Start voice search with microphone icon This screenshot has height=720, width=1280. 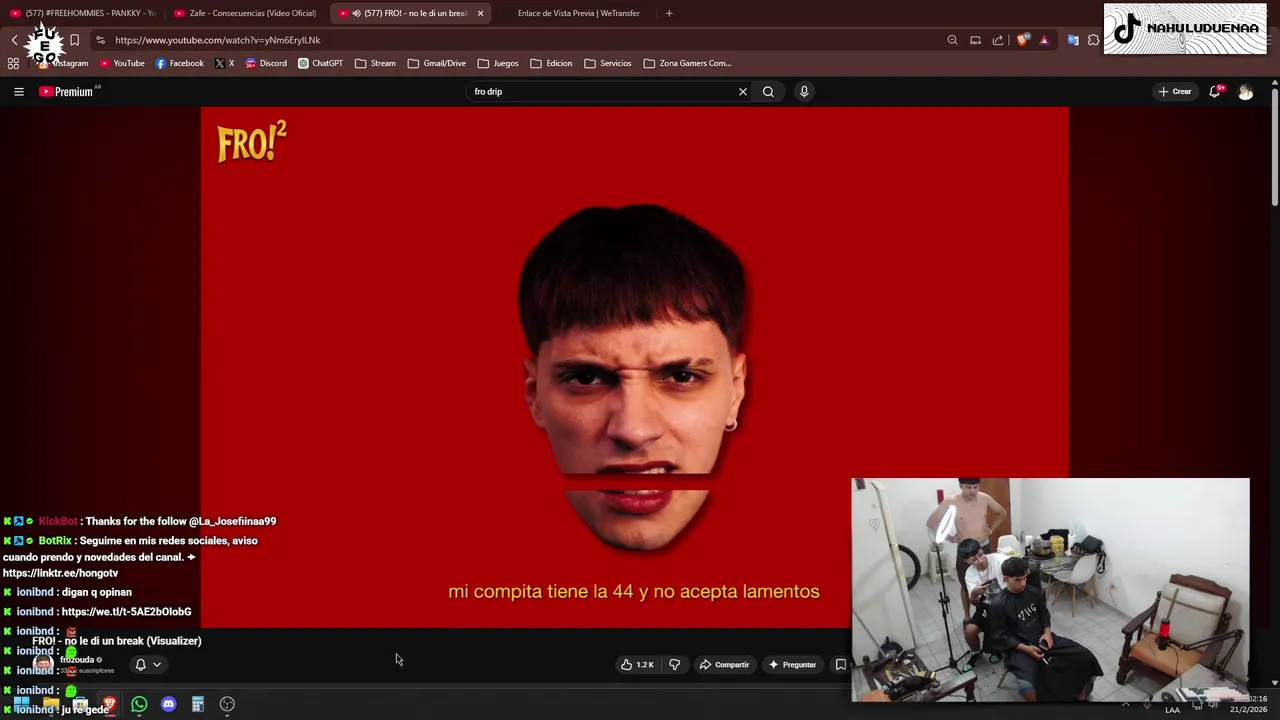tap(804, 91)
